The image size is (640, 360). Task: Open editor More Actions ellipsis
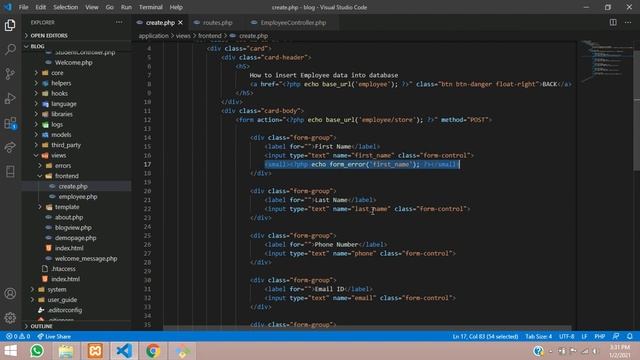(628, 22)
